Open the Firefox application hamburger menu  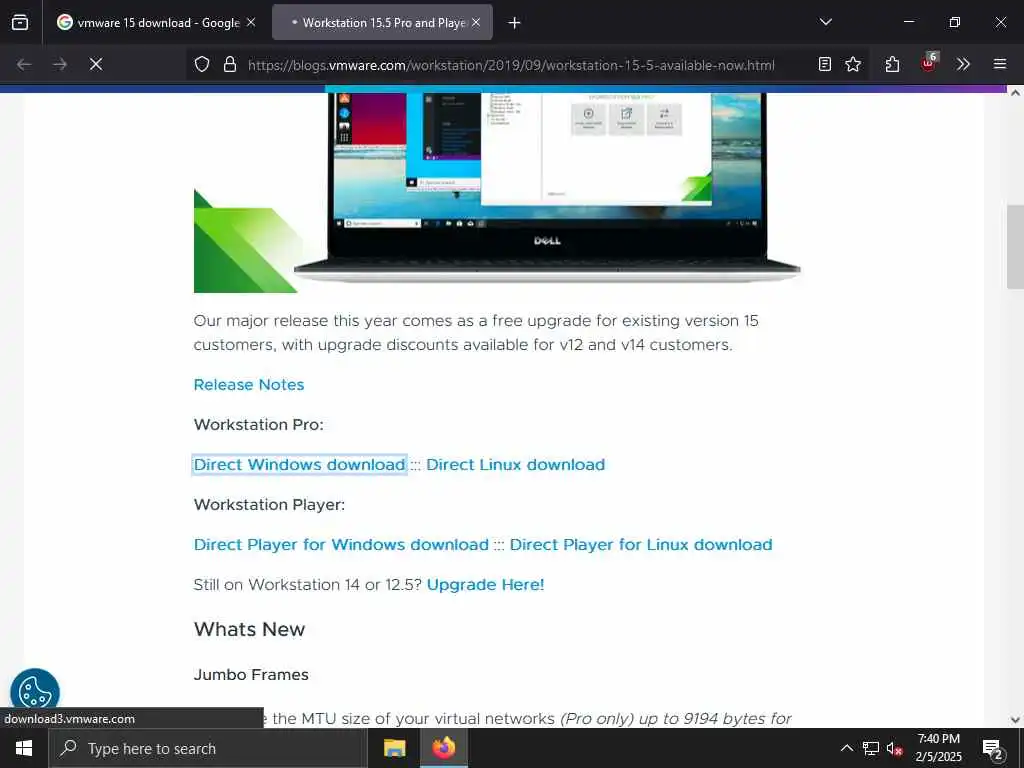click(1000, 64)
